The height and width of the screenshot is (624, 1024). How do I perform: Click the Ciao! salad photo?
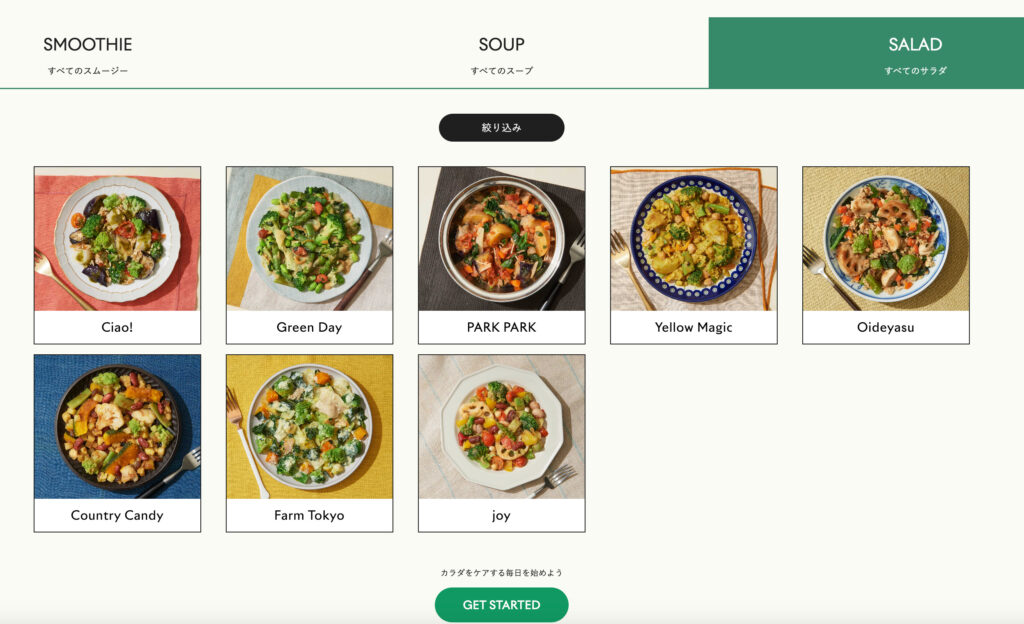point(117,239)
